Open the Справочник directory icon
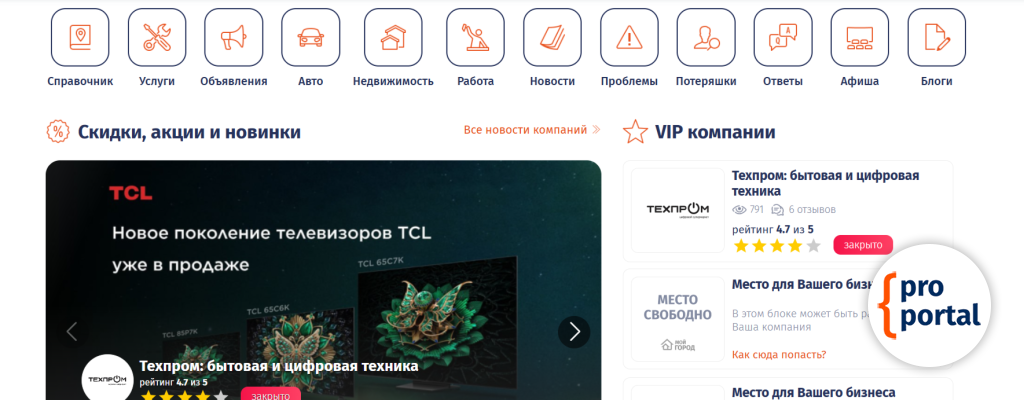The image size is (1024, 400). (x=80, y=37)
